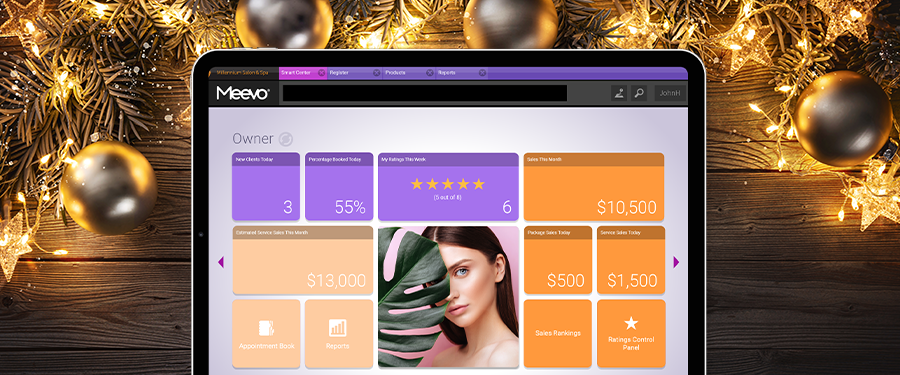
Task: Open the Ratings Control Panel label
Action: point(631,343)
